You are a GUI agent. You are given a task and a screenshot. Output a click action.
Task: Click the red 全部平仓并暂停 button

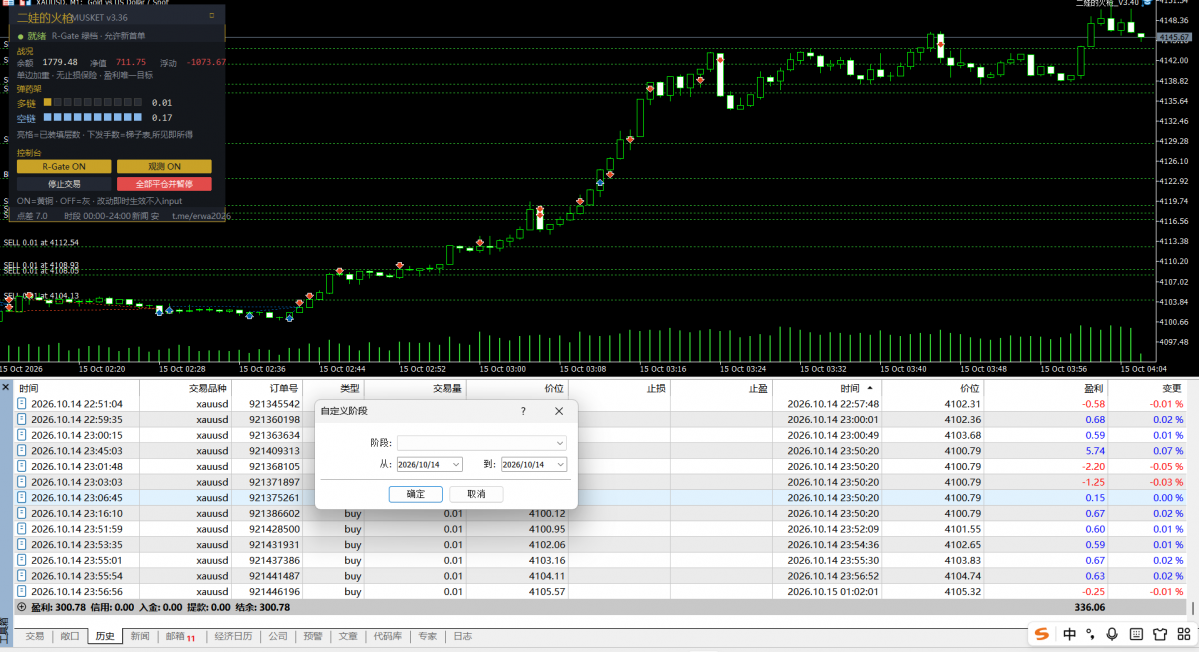click(x=164, y=183)
